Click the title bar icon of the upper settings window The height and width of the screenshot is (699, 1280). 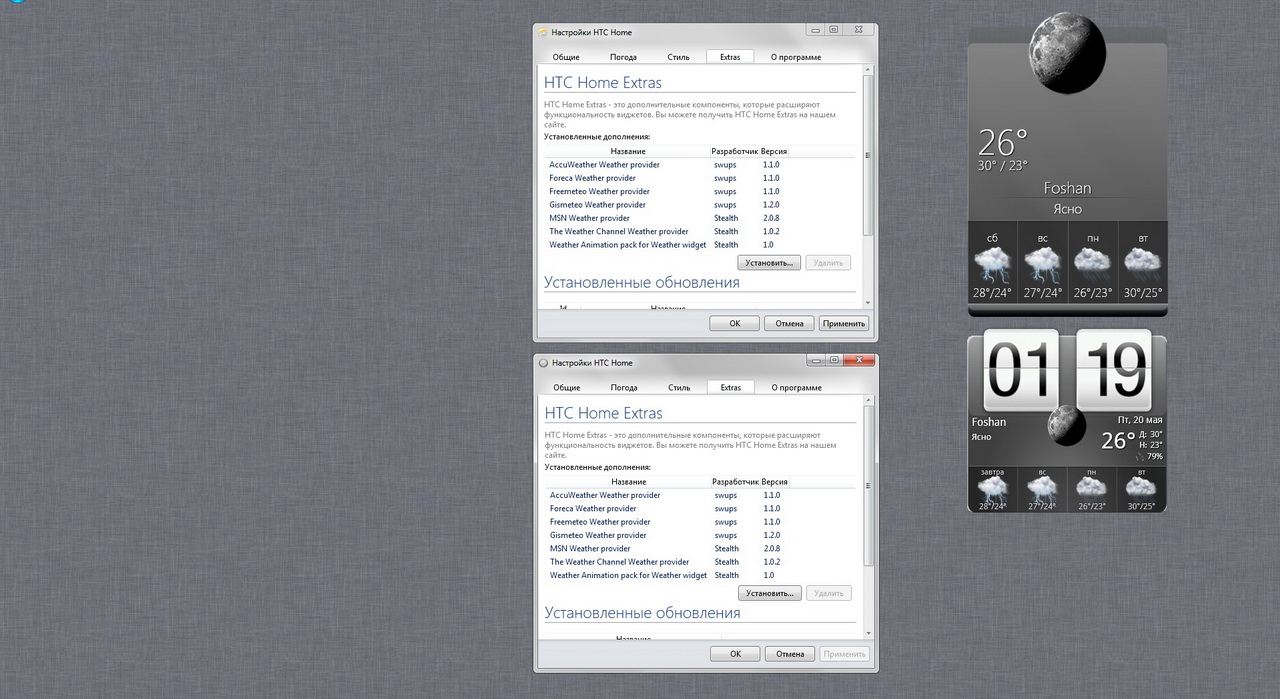pyautogui.click(x=543, y=32)
